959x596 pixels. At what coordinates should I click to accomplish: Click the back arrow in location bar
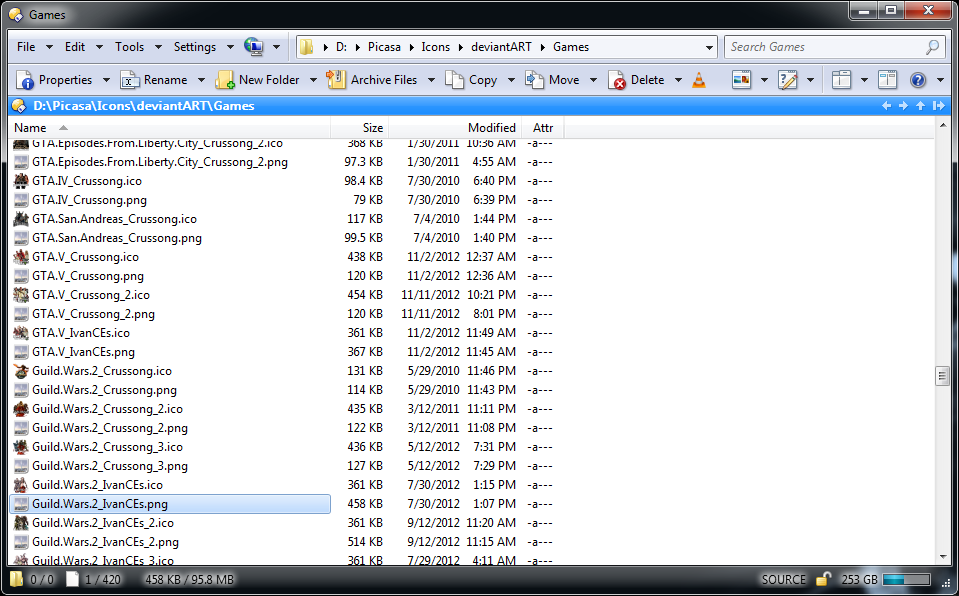coord(887,106)
